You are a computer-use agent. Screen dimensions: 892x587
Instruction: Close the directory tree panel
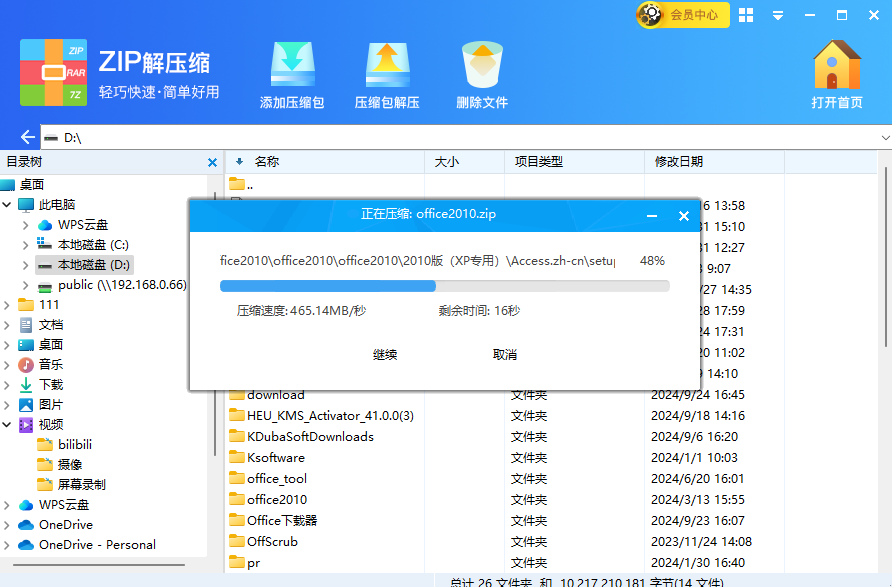[x=212, y=162]
